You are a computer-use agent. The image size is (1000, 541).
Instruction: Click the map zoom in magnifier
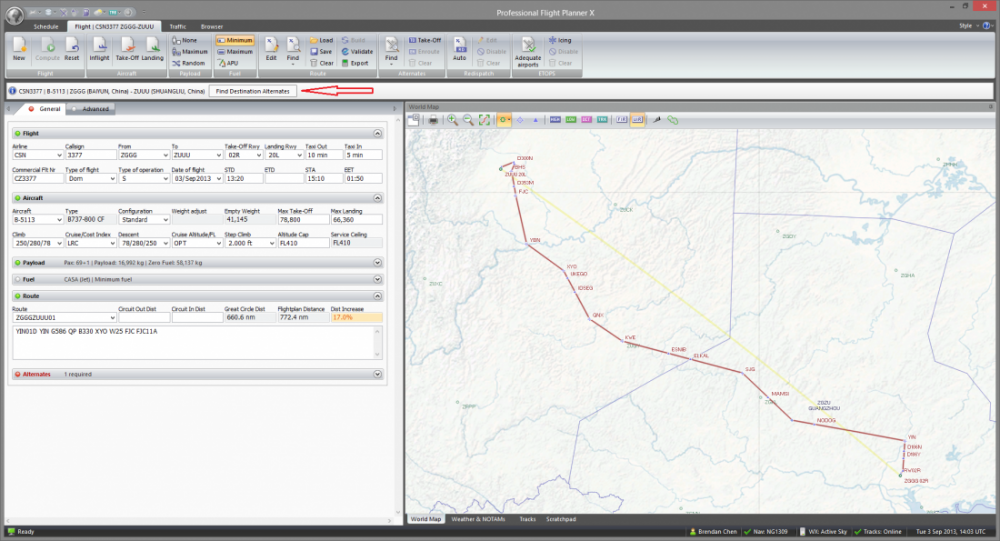pos(453,120)
